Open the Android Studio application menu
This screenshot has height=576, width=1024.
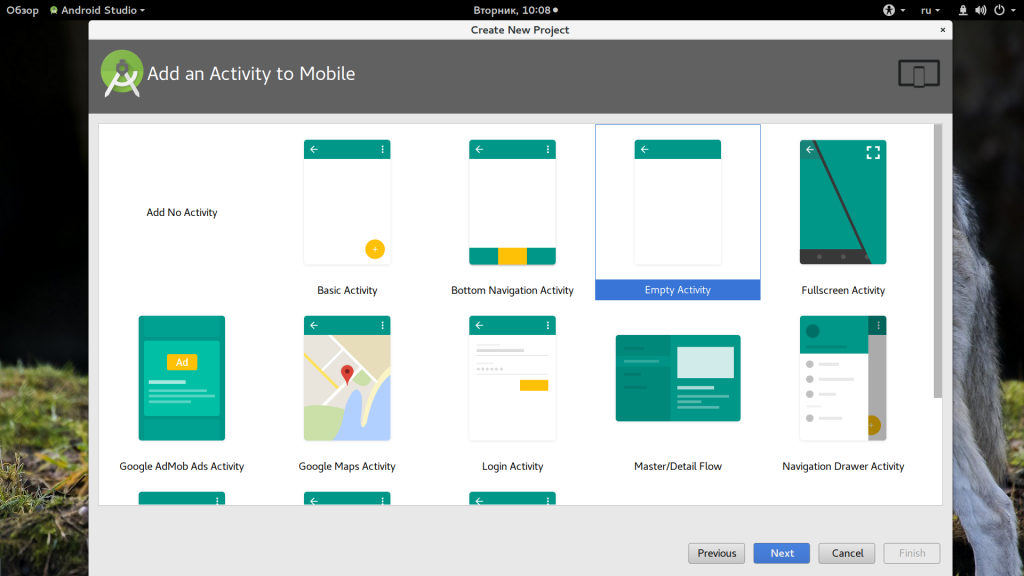click(97, 10)
